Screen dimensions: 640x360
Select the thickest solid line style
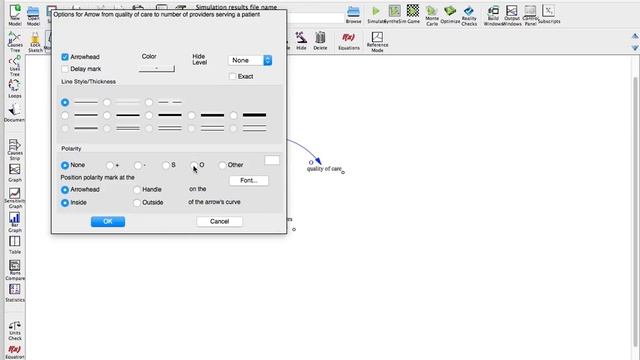coord(233,116)
